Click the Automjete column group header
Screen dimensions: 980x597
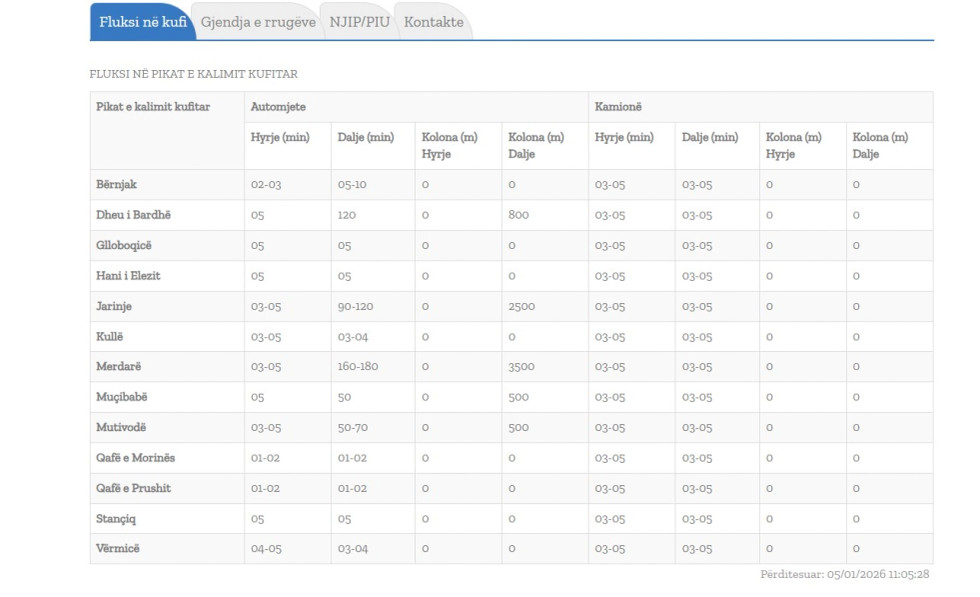click(278, 107)
